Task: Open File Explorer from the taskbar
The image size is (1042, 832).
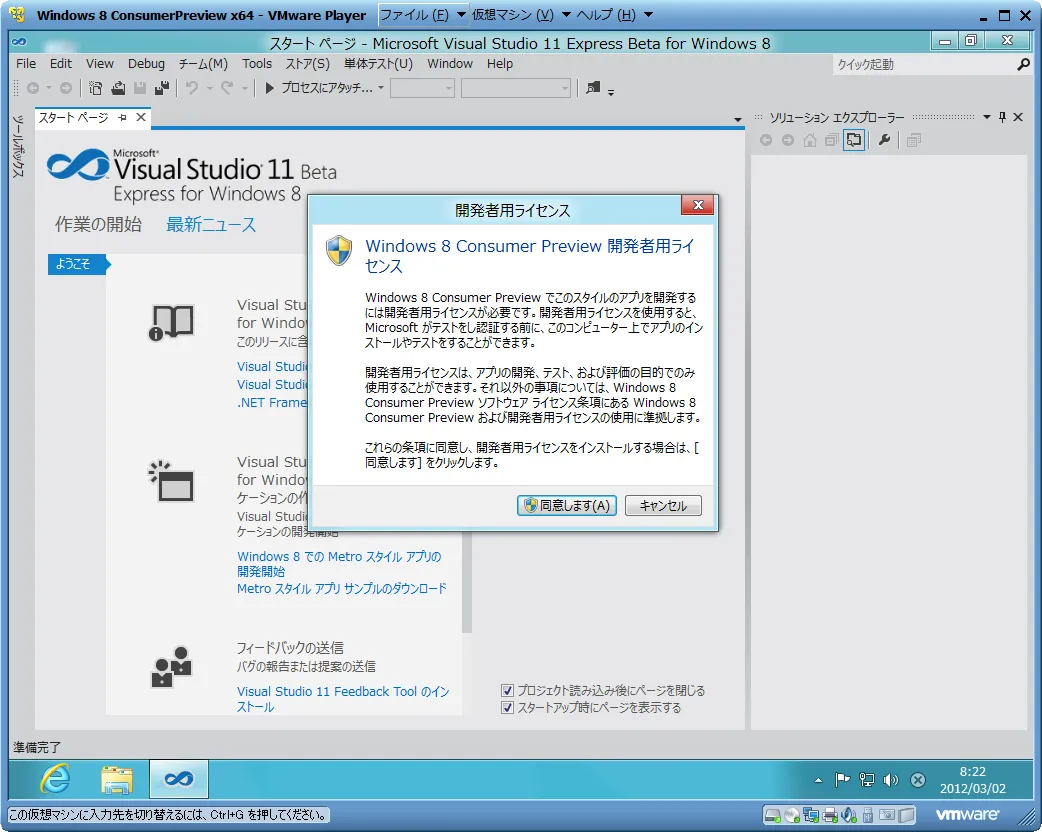Action: pyautogui.click(x=117, y=779)
